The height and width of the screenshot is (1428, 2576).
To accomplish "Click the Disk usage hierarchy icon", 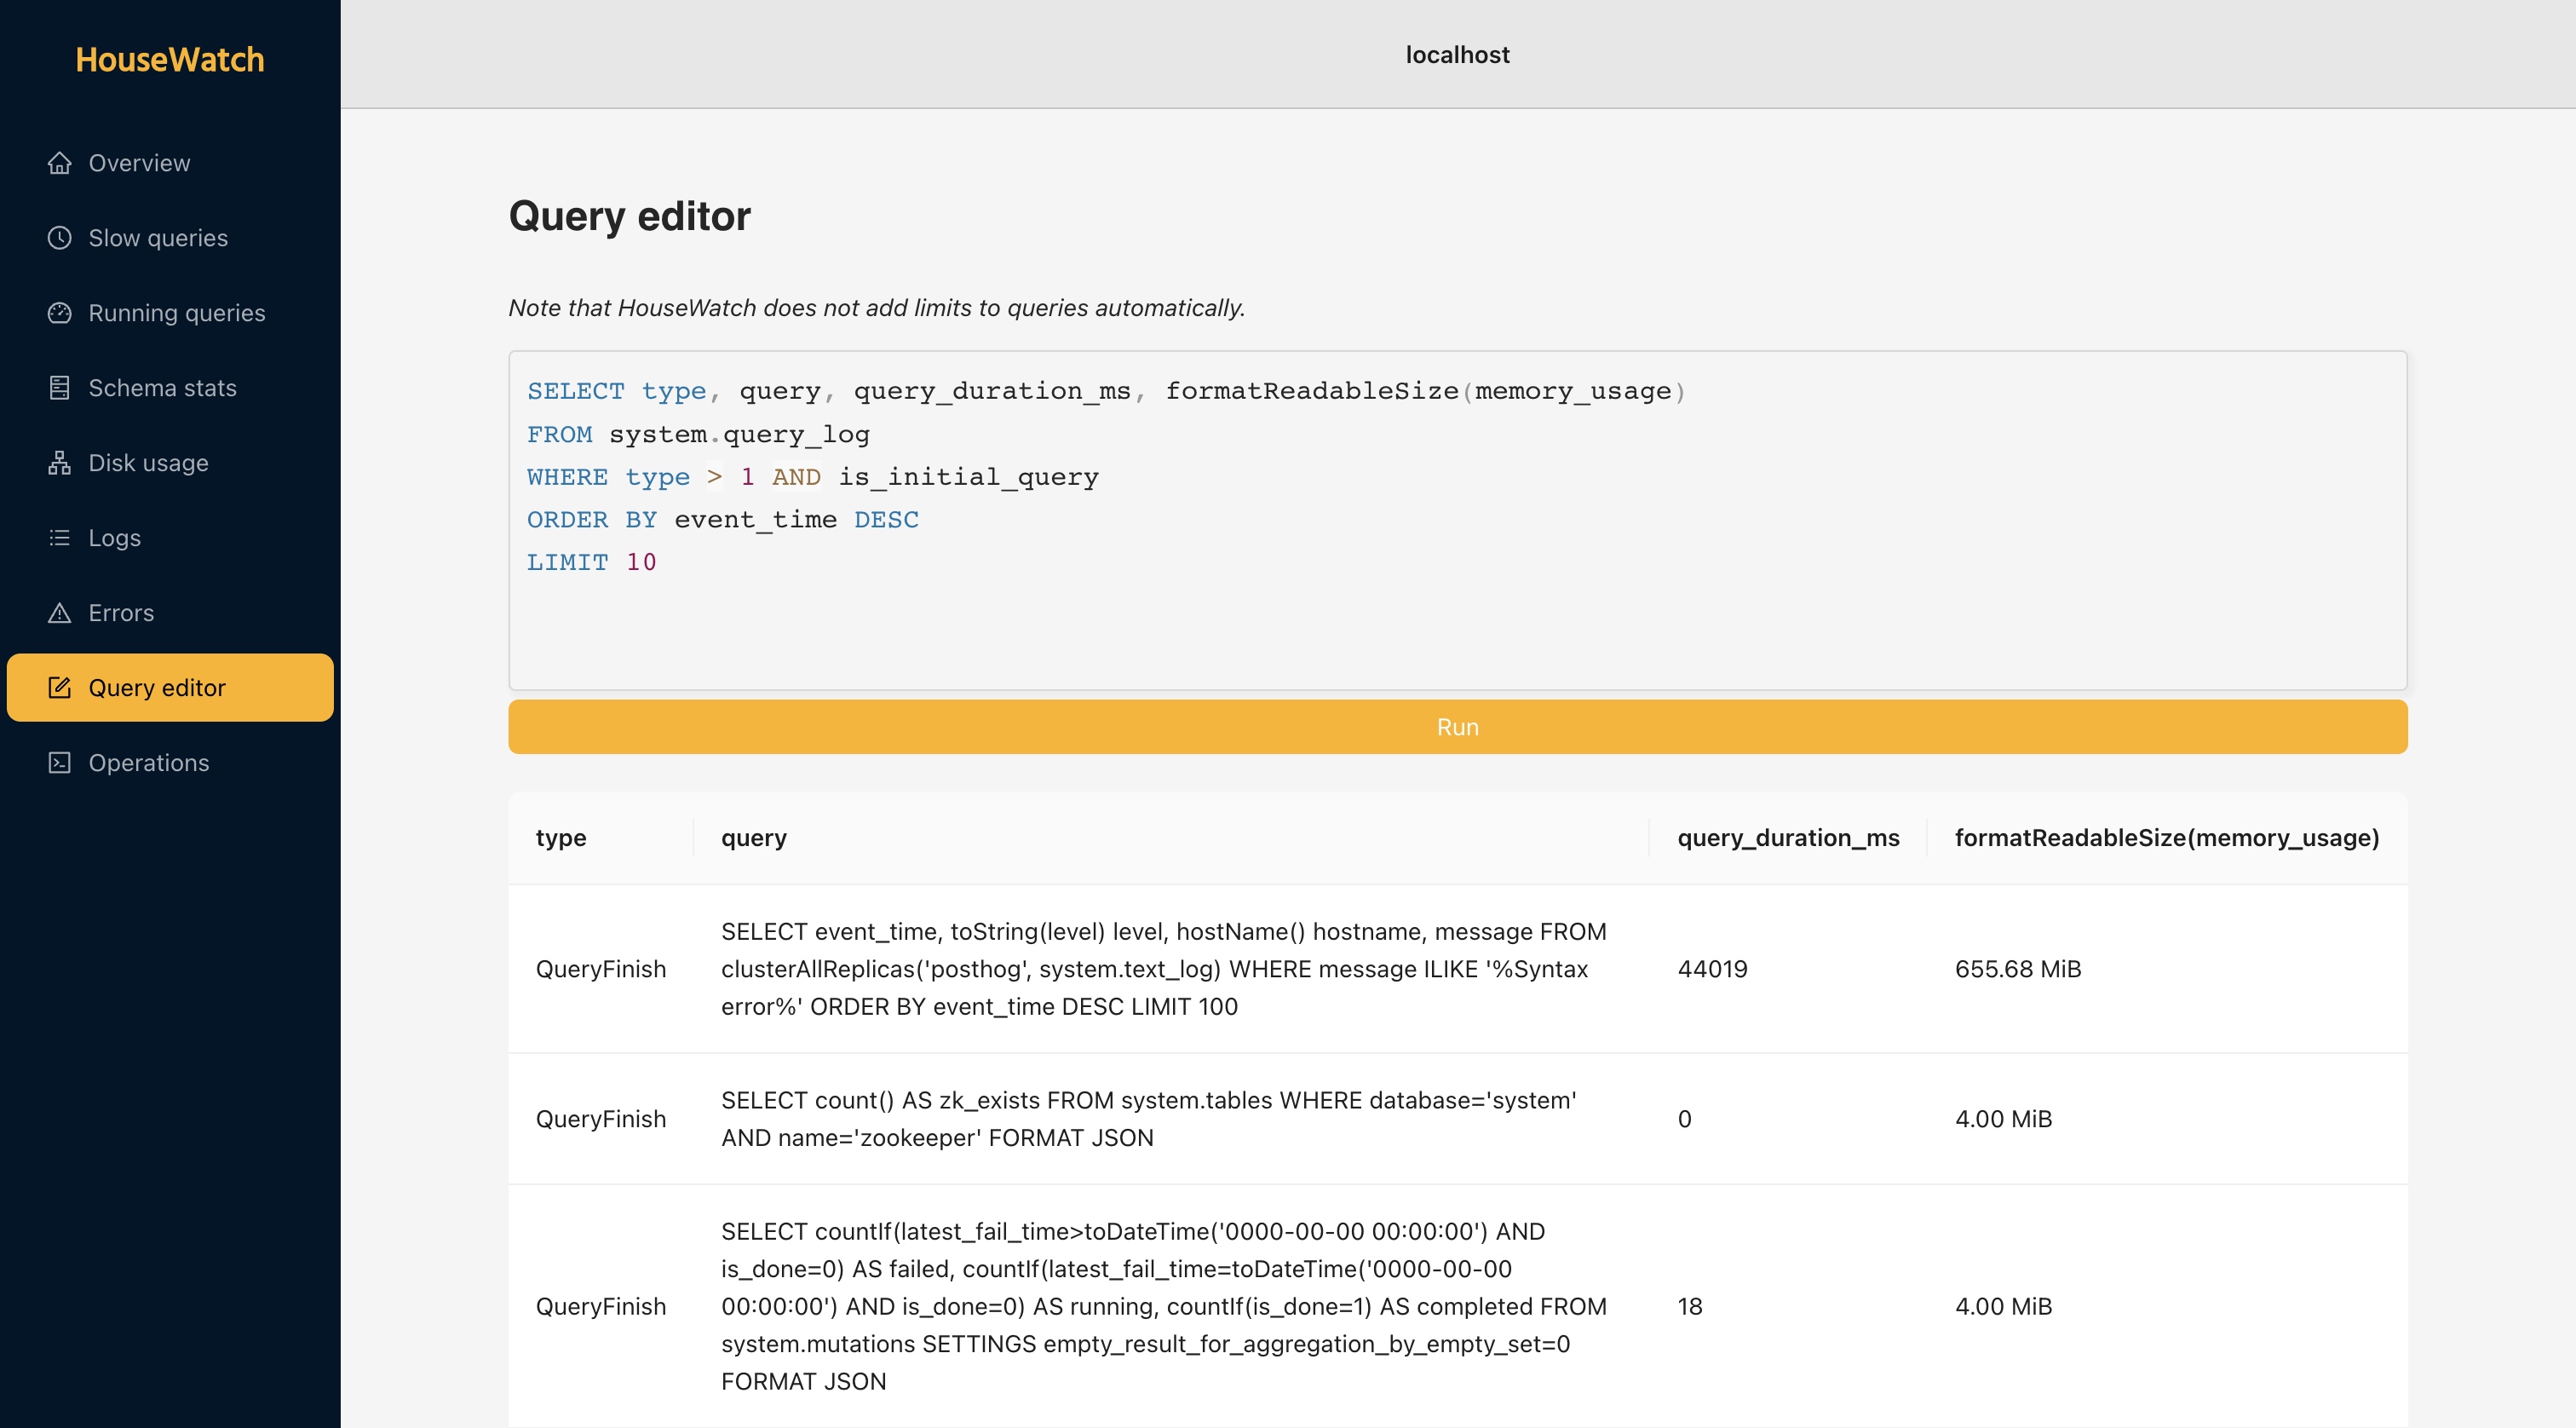I will [60, 463].
